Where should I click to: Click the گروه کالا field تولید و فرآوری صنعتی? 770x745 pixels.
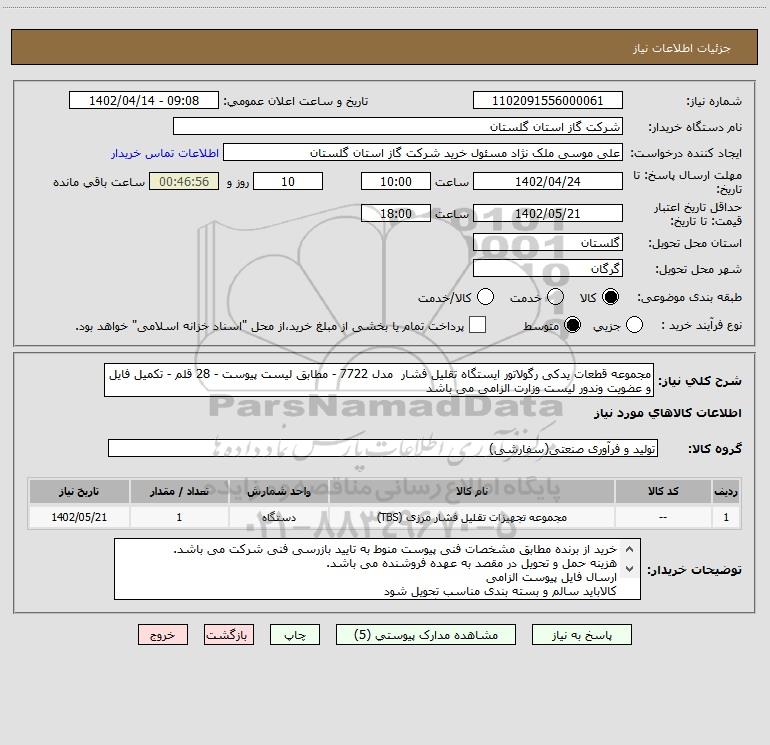(x=383, y=448)
